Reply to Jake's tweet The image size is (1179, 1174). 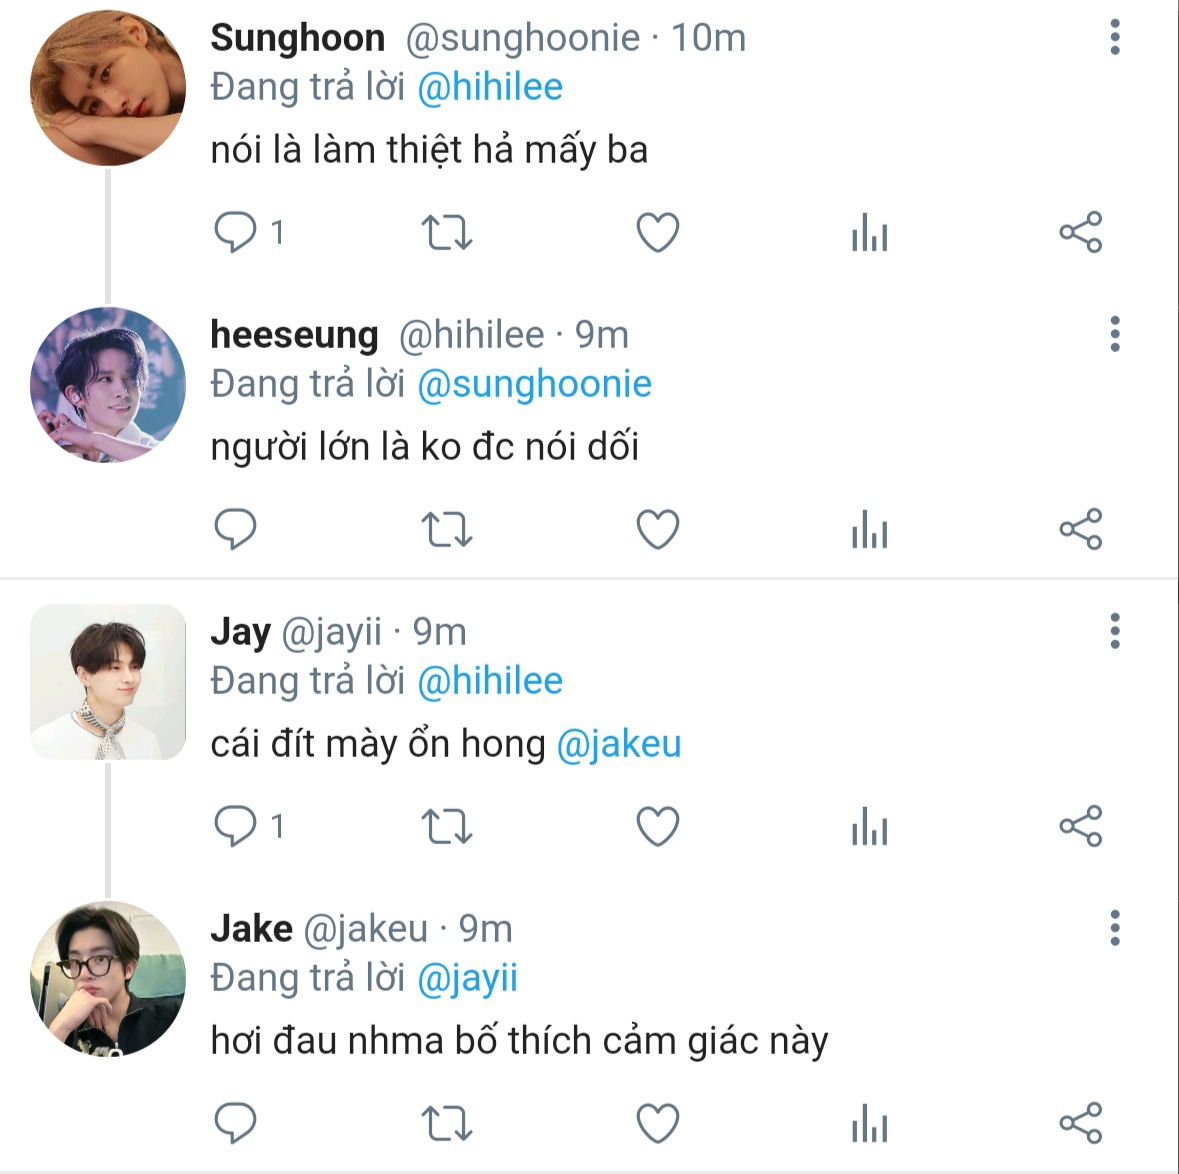click(236, 1123)
